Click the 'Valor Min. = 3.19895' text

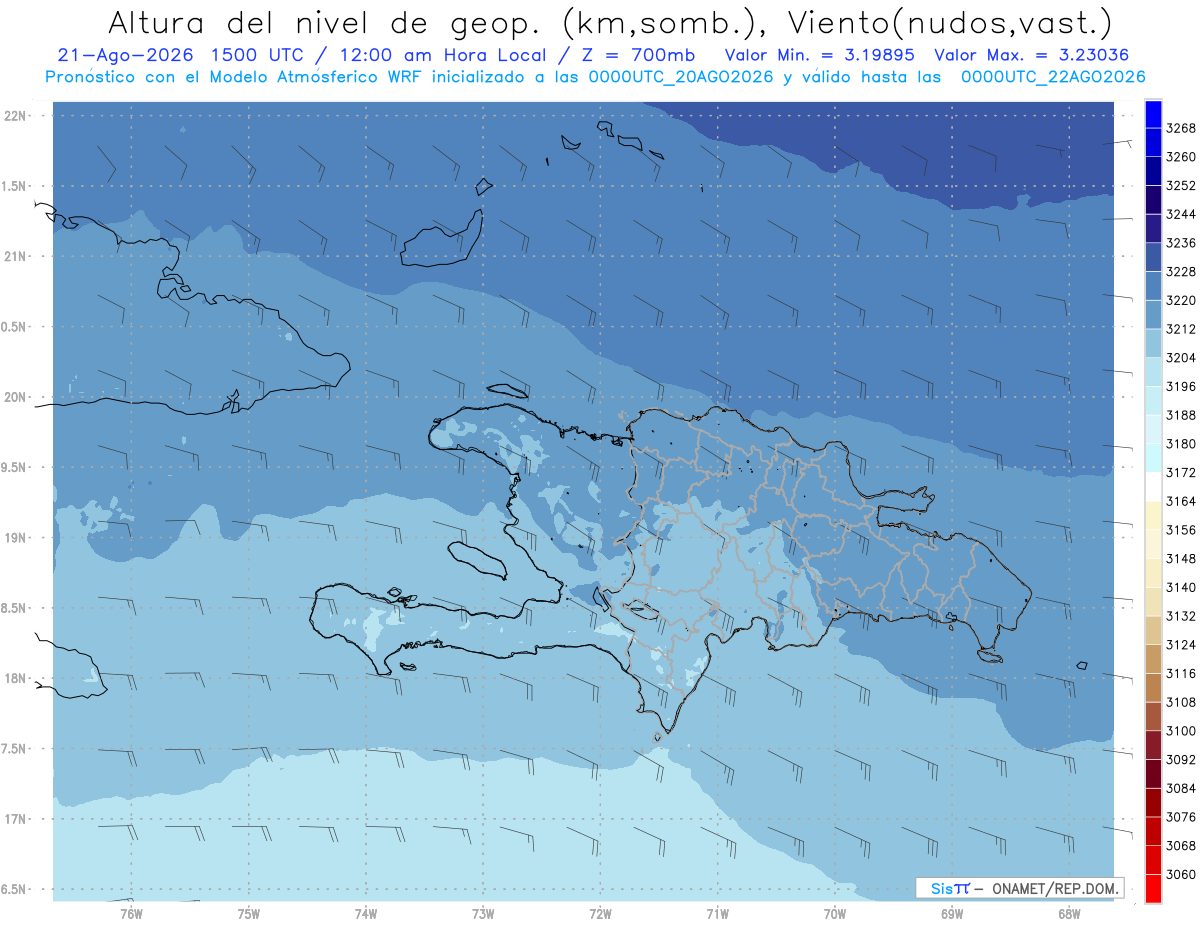tap(821, 56)
